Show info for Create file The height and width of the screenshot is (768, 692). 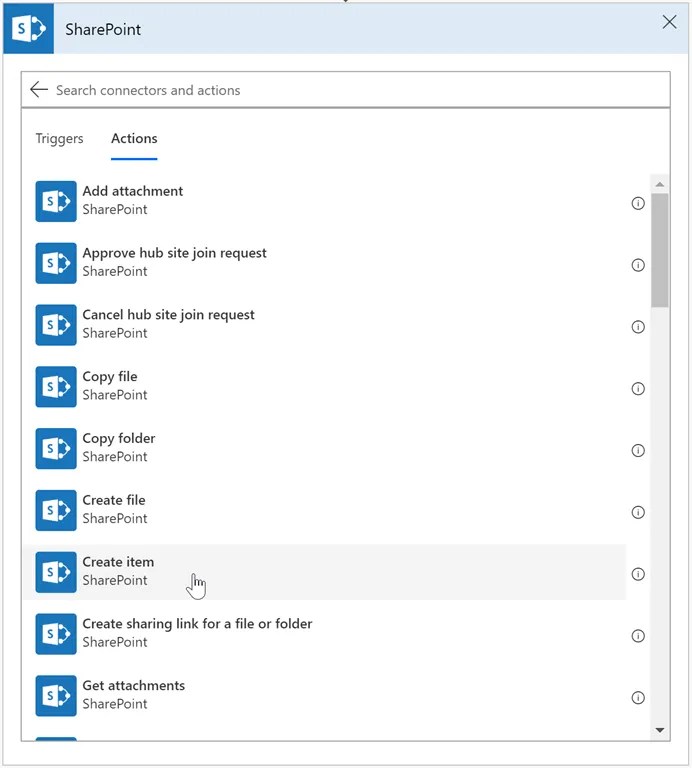(x=638, y=512)
